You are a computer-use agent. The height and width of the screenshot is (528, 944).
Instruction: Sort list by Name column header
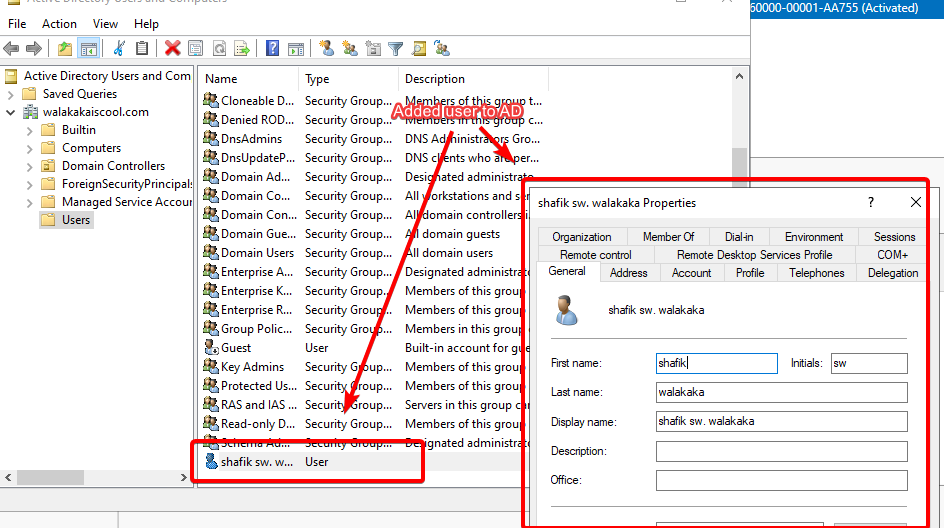tap(248, 79)
